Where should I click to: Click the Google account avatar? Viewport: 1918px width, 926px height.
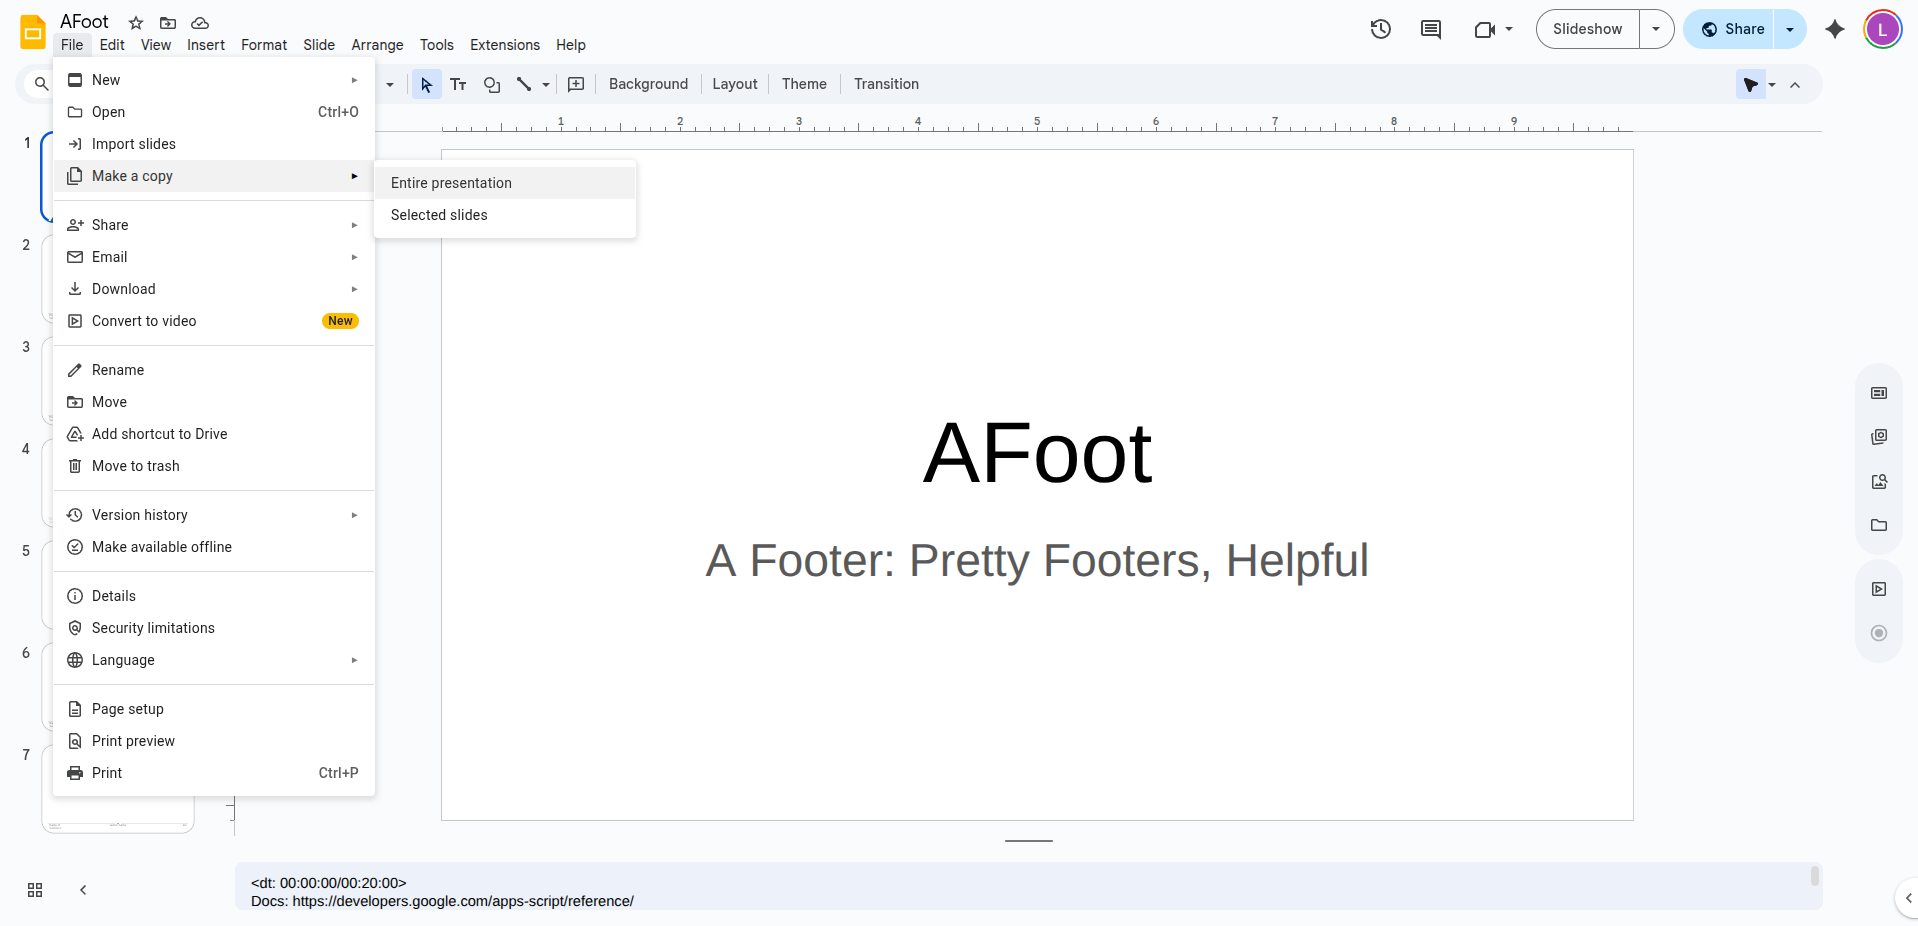click(x=1882, y=29)
